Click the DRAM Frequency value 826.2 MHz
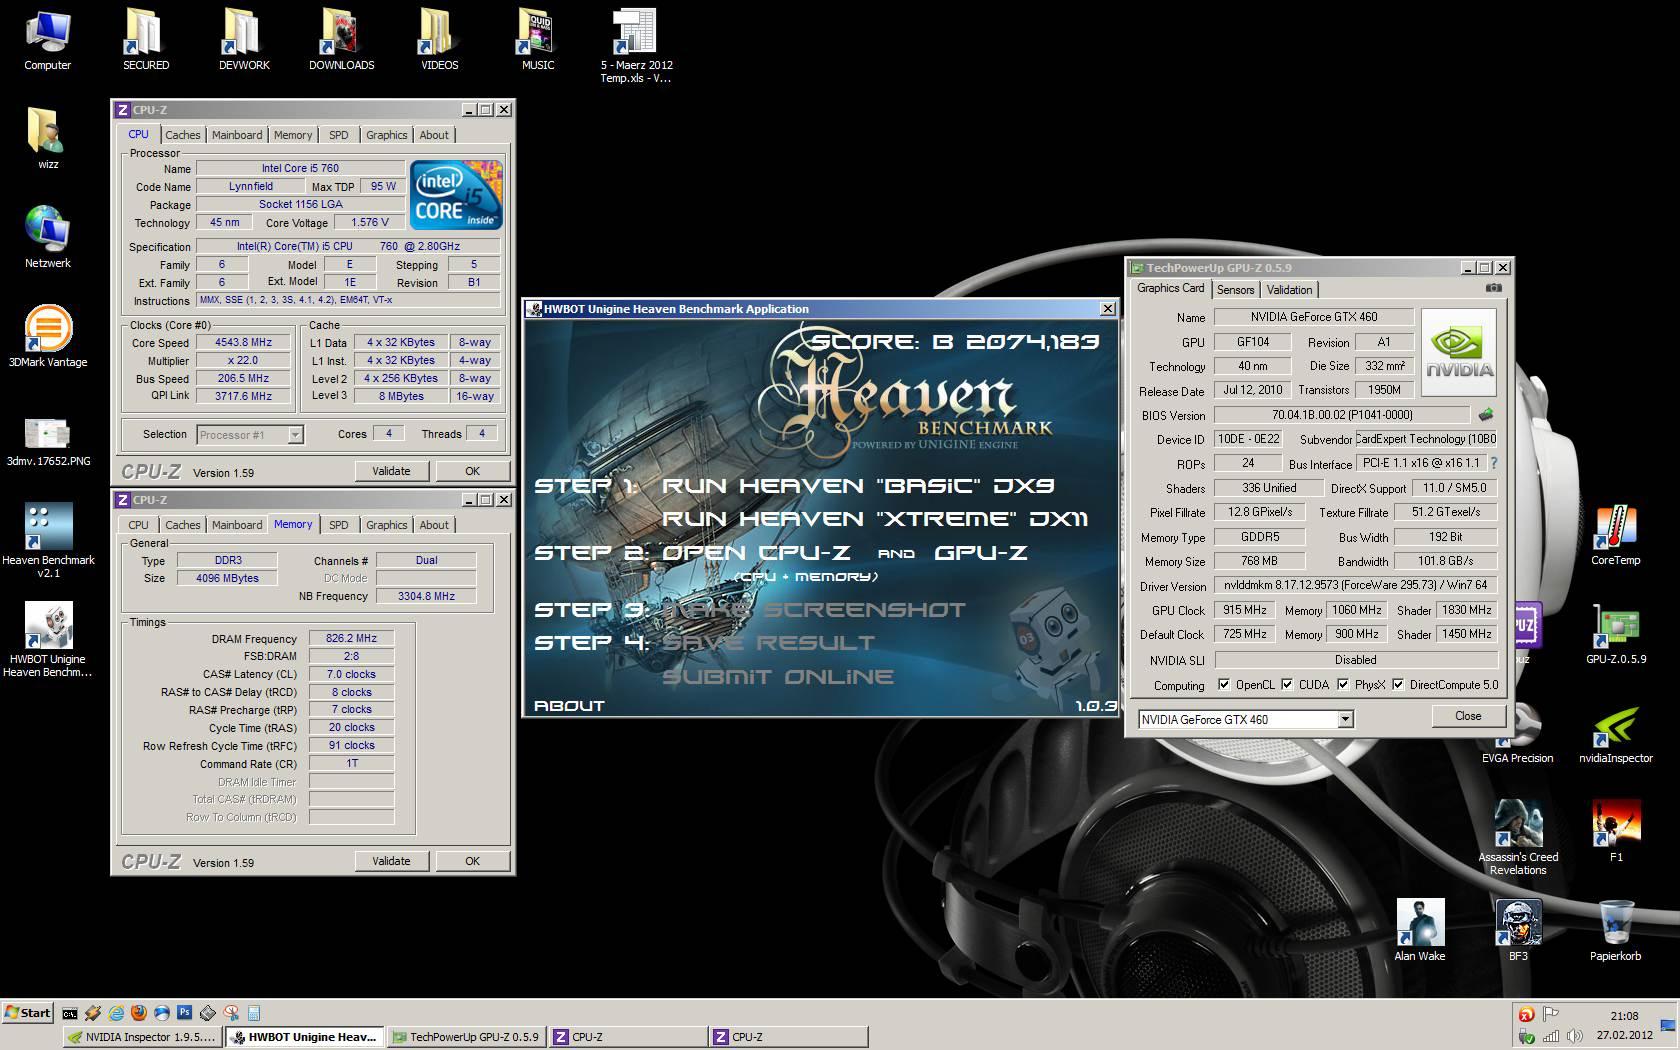 (x=351, y=638)
